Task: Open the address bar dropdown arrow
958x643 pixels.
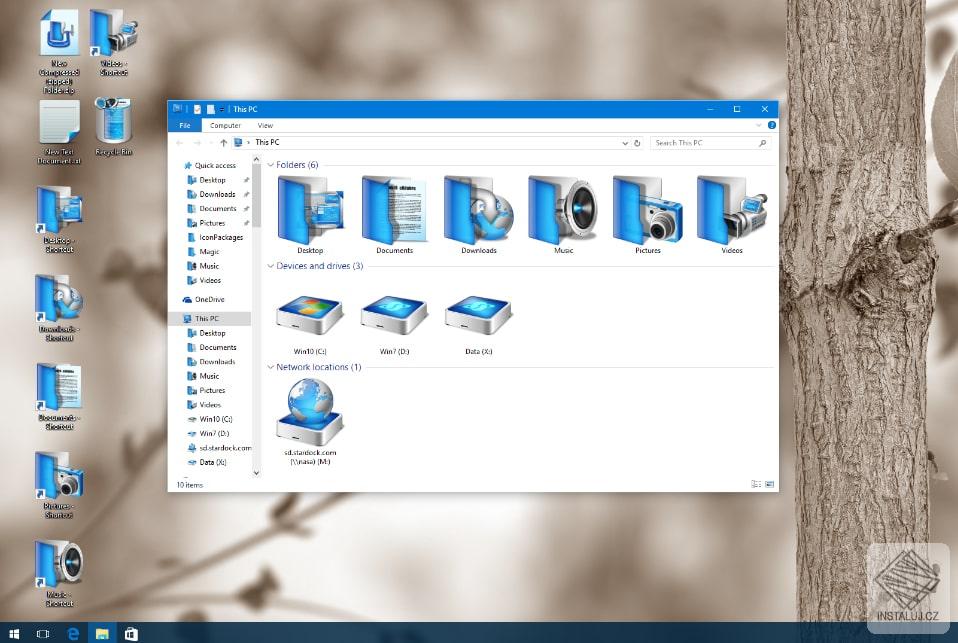Action: 625,143
